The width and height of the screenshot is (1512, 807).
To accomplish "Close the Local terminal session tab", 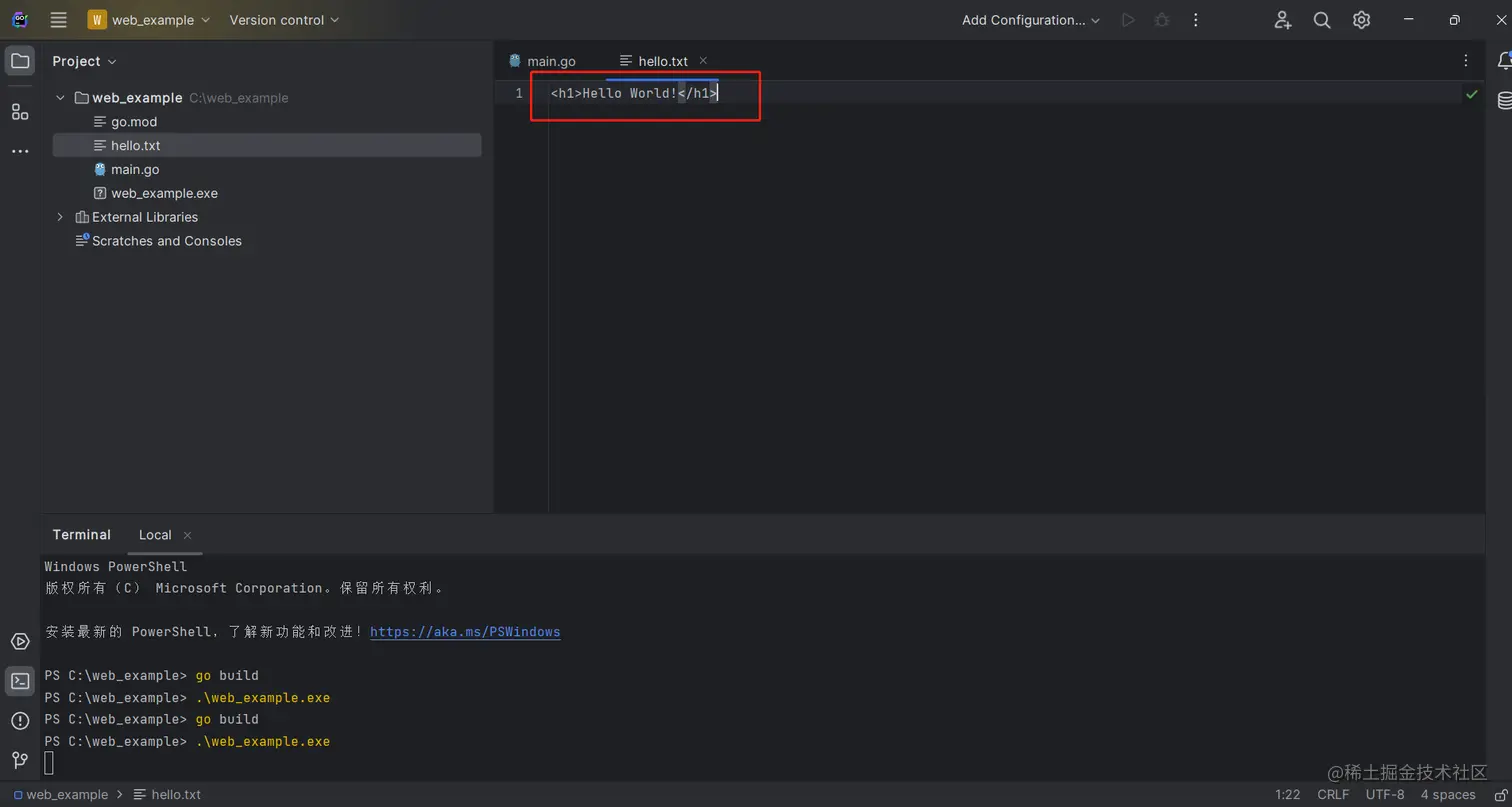I will [x=187, y=535].
